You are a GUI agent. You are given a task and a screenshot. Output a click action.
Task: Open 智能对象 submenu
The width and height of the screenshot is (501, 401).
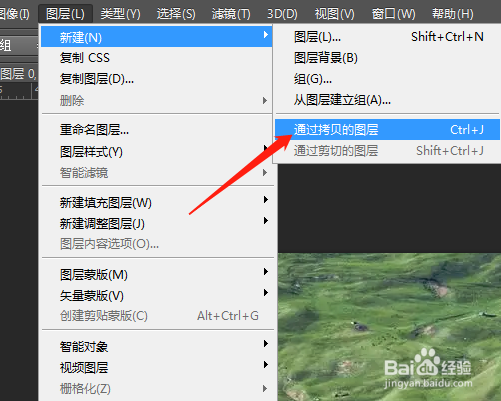click(x=157, y=347)
